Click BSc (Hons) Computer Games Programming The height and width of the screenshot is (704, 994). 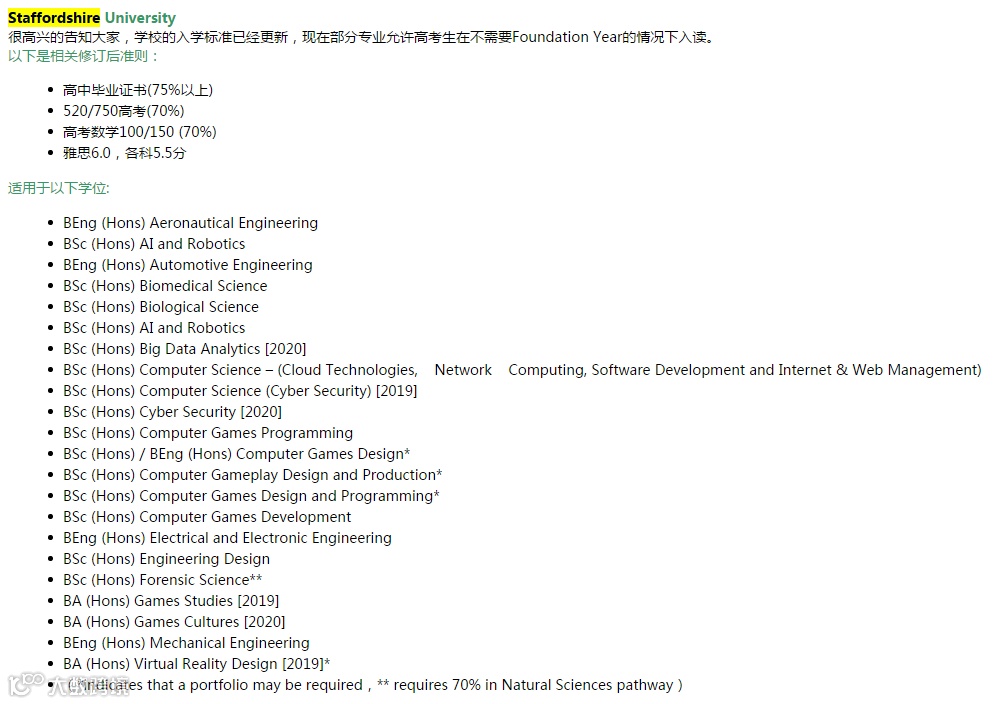208,432
